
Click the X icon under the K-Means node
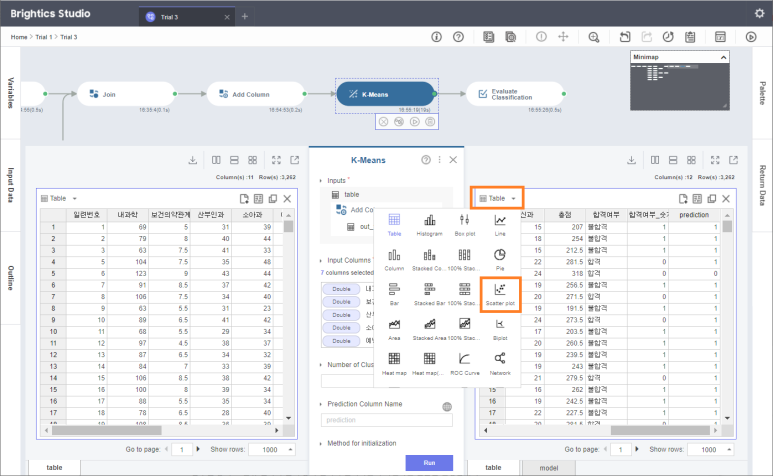(x=384, y=122)
